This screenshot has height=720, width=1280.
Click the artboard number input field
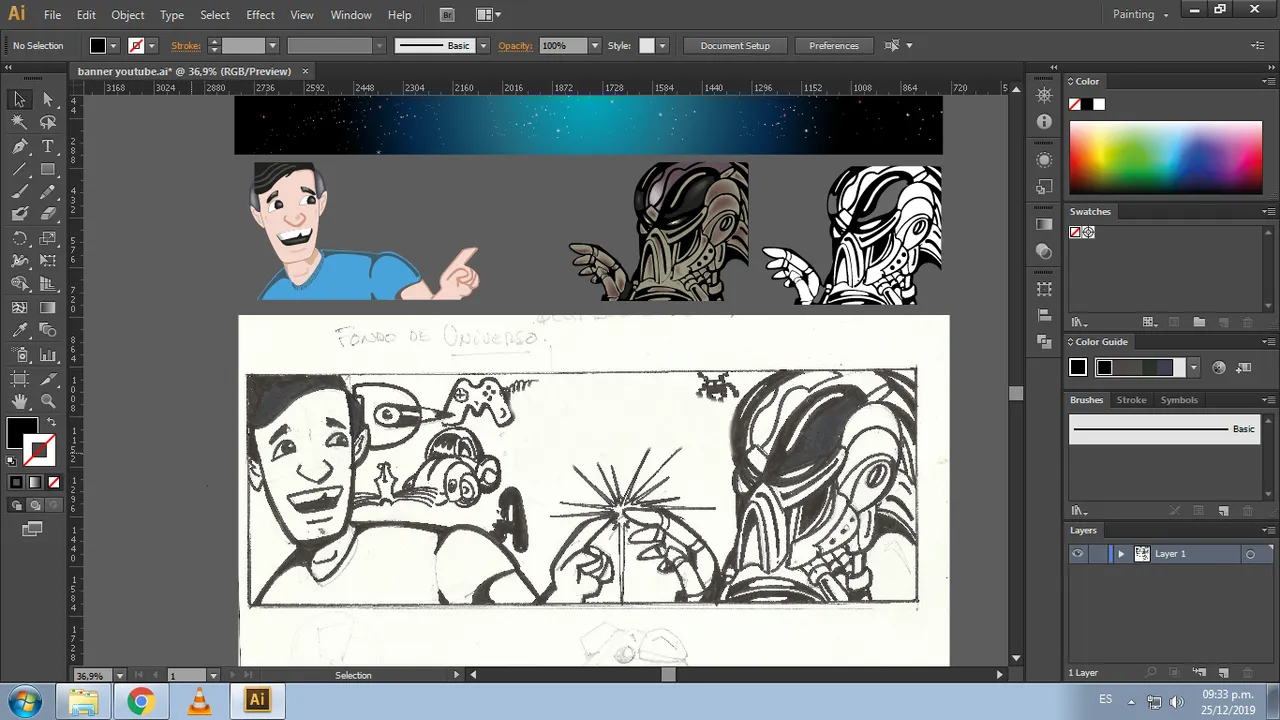[x=187, y=675]
